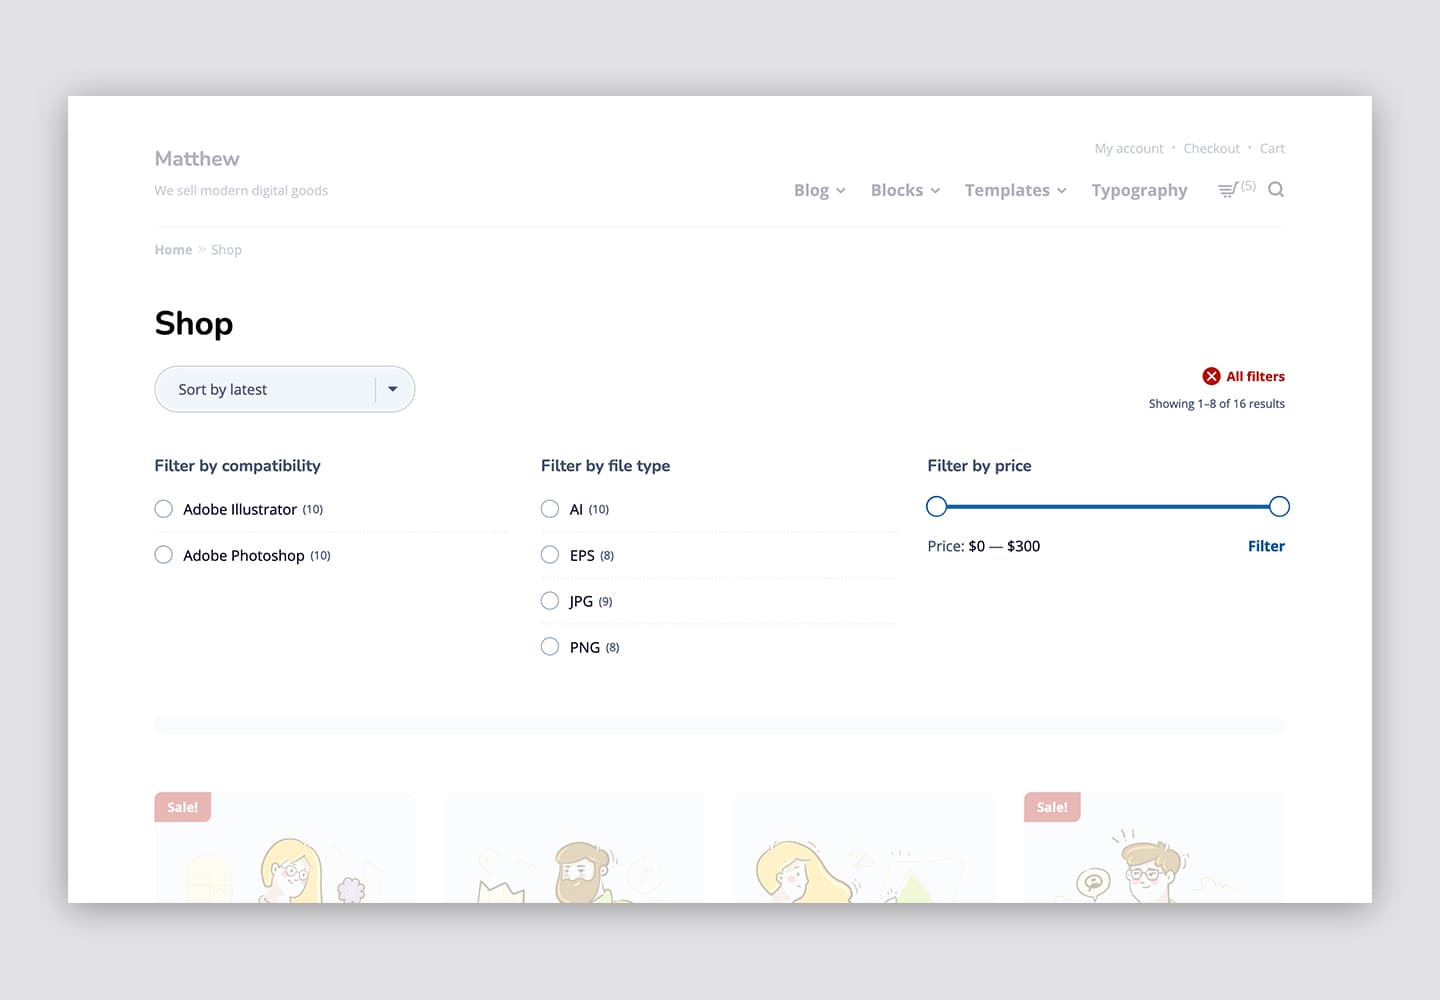Click the red X clear filters icon
1440x1000 pixels.
click(1211, 376)
